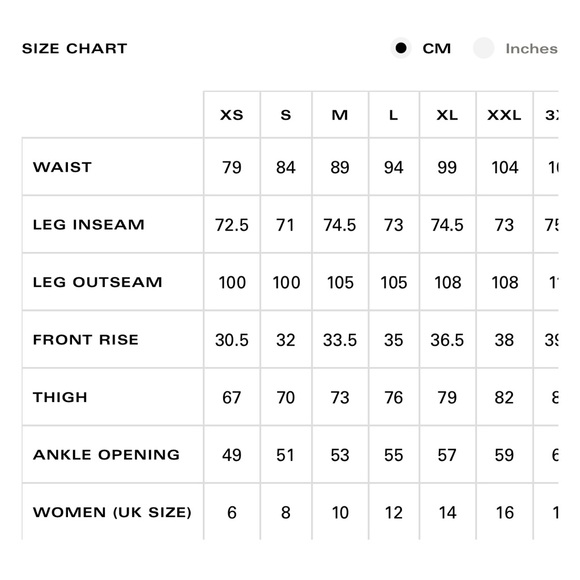This screenshot has height=580, width=580.
Task: Click the L size column header
Action: [394, 115]
